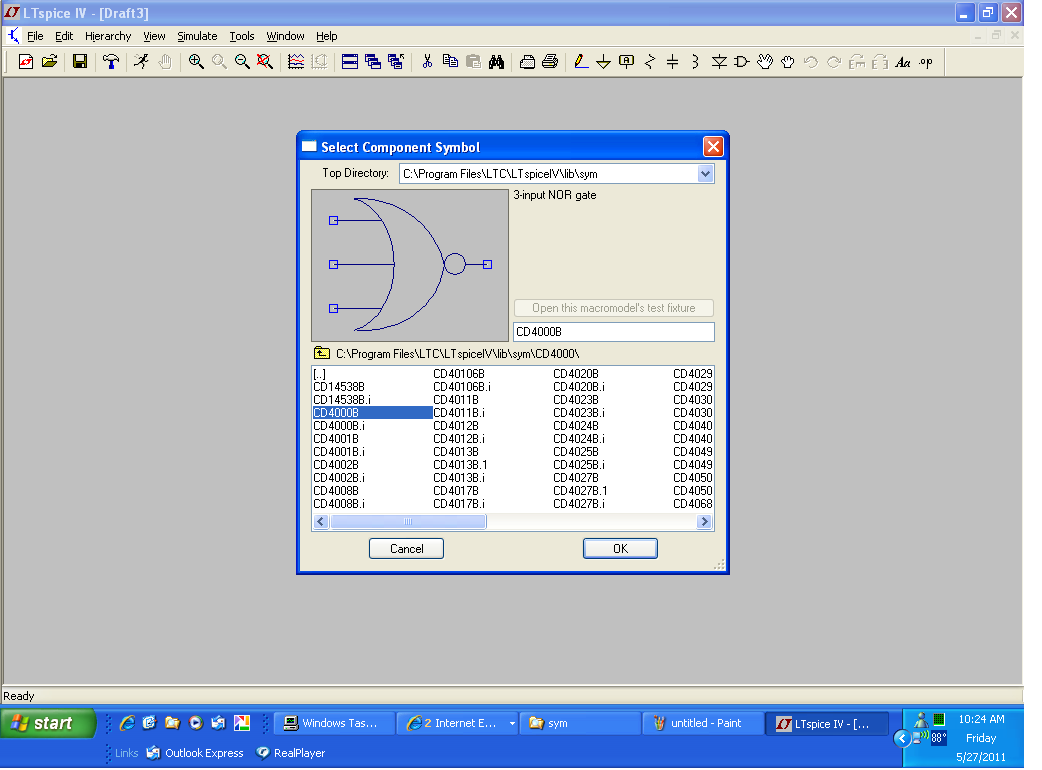
Task: Save the schematic with the floppy disk icon
Action: [x=80, y=62]
